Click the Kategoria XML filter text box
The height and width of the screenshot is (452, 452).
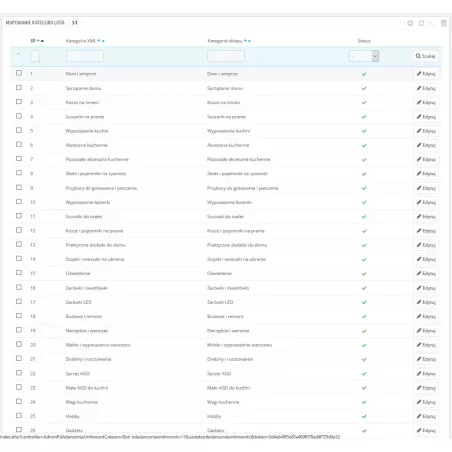pos(85,56)
